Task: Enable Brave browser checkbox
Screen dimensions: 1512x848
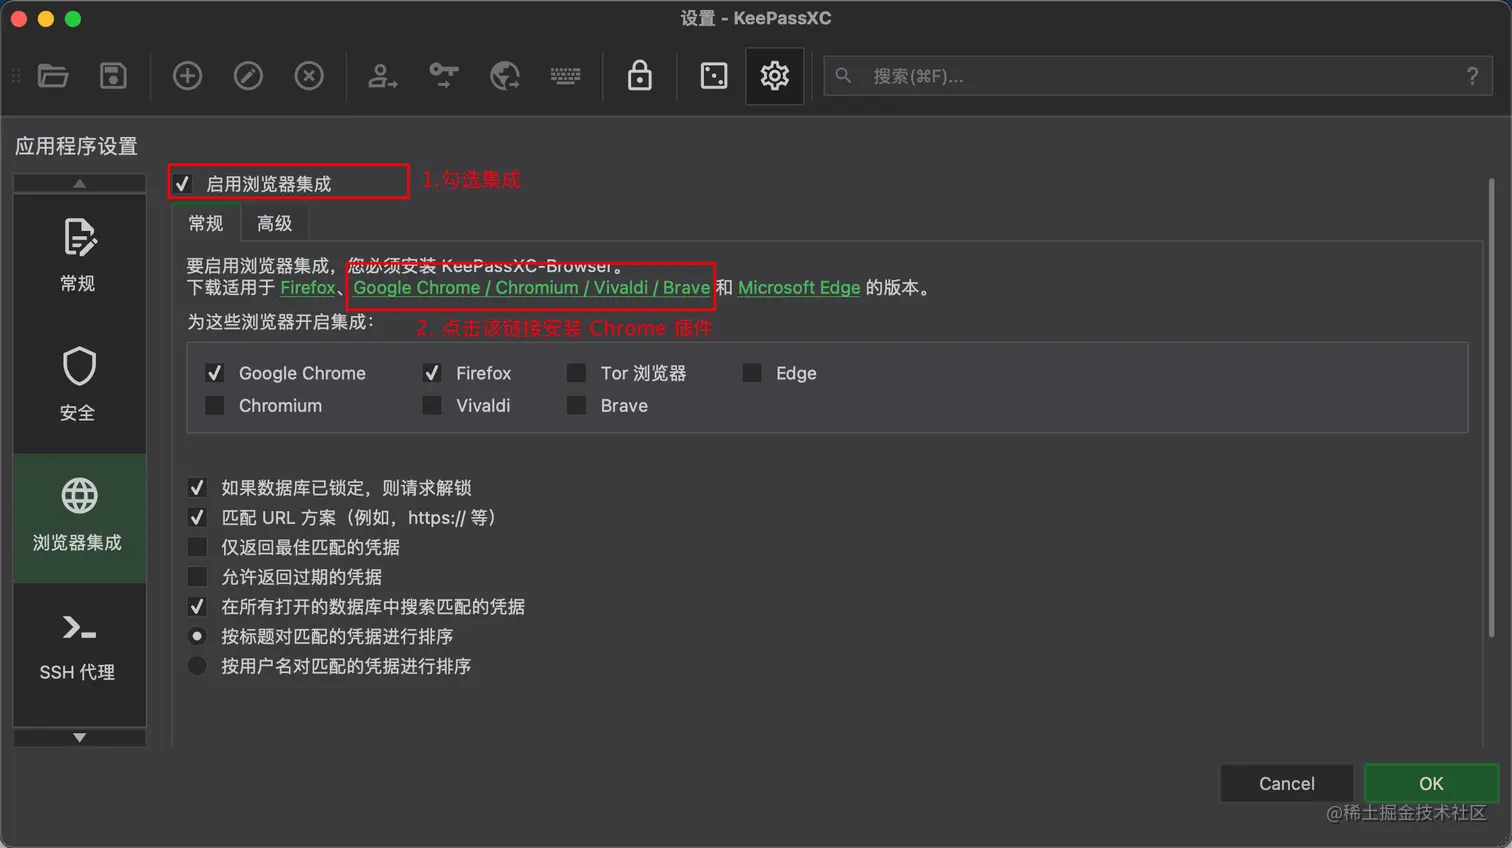Action: [576, 405]
